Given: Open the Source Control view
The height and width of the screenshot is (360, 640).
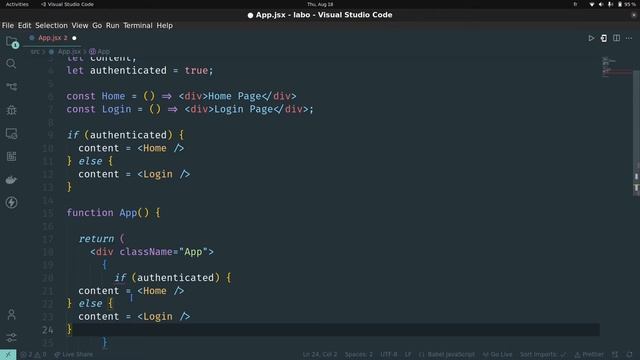Looking at the screenshot, I should (11, 87).
